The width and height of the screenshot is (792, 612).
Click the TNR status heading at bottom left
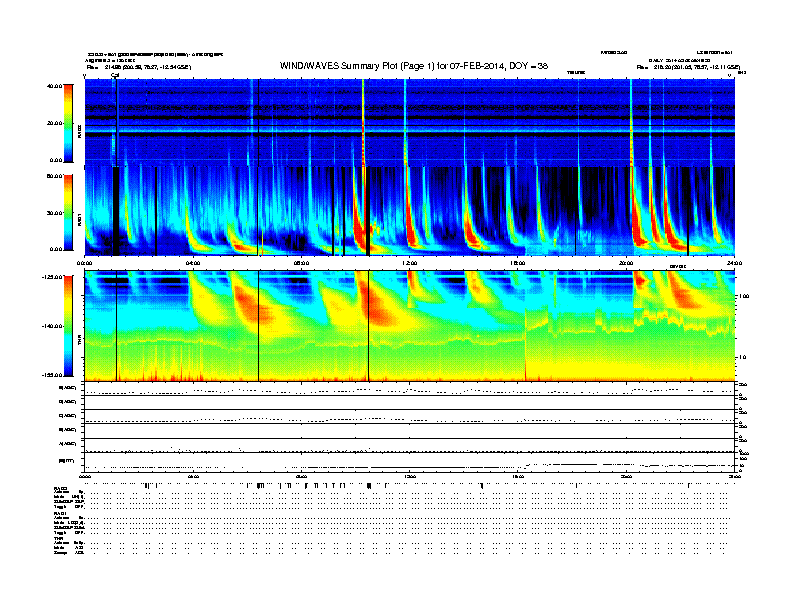click(58, 538)
